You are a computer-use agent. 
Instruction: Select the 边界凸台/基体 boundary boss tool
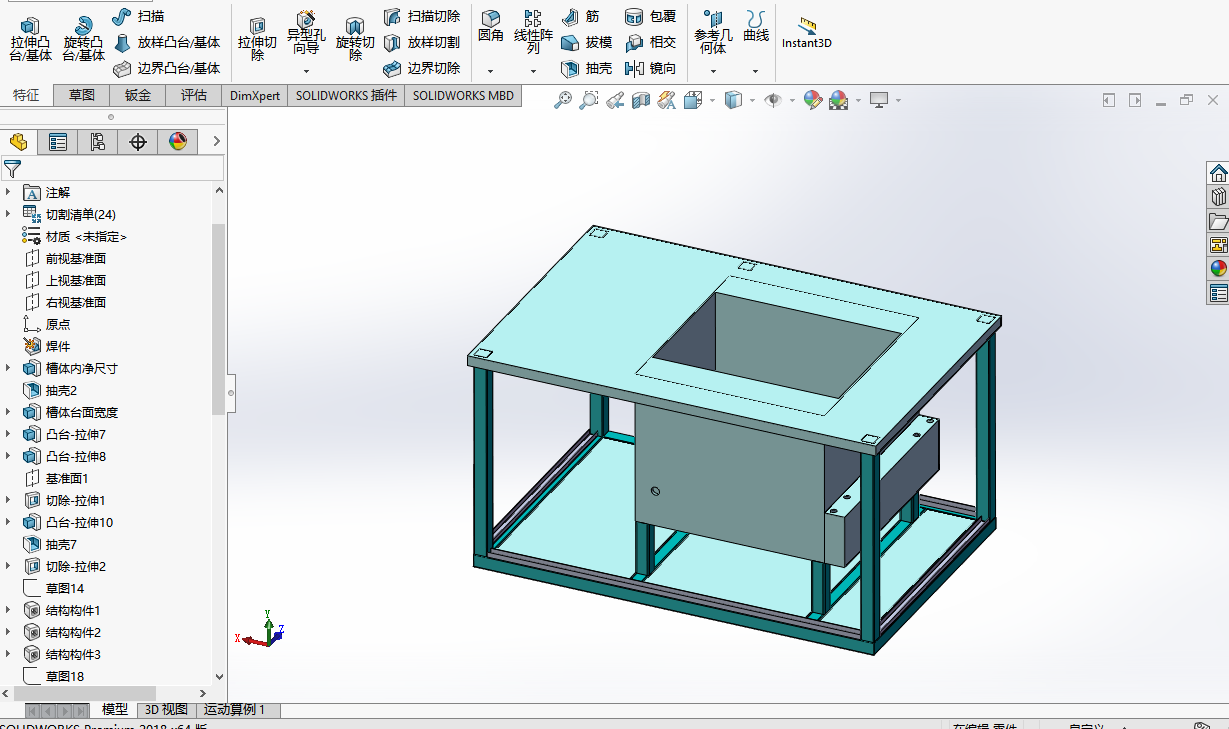point(166,68)
